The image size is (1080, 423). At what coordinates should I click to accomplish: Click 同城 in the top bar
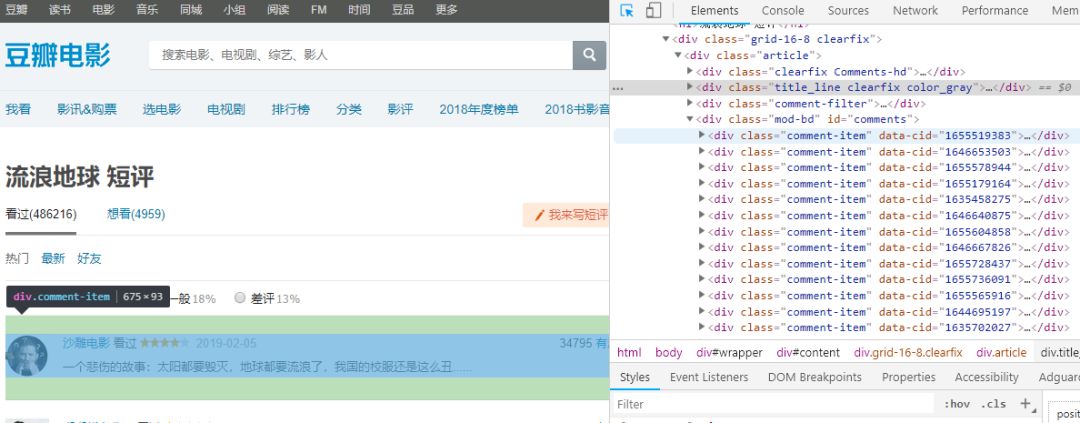pyautogui.click(x=191, y=10)
